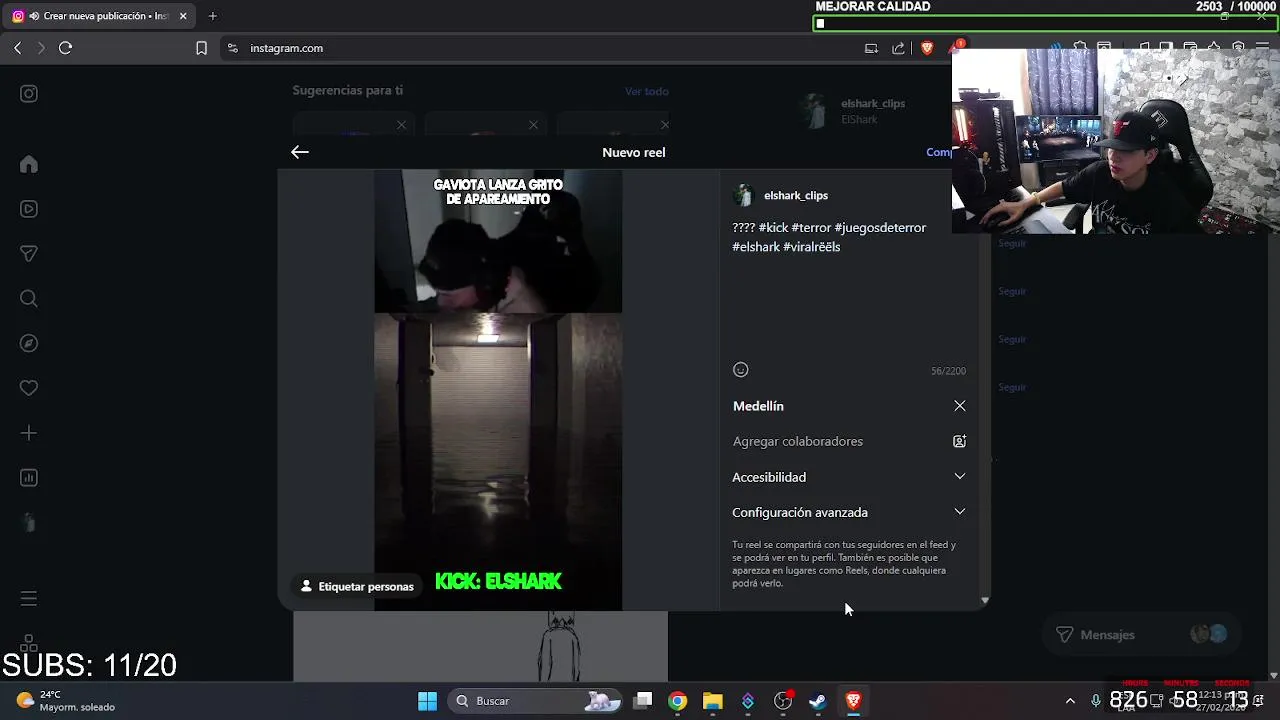Dismiss the second suggestion card

(x=533, y=125)
